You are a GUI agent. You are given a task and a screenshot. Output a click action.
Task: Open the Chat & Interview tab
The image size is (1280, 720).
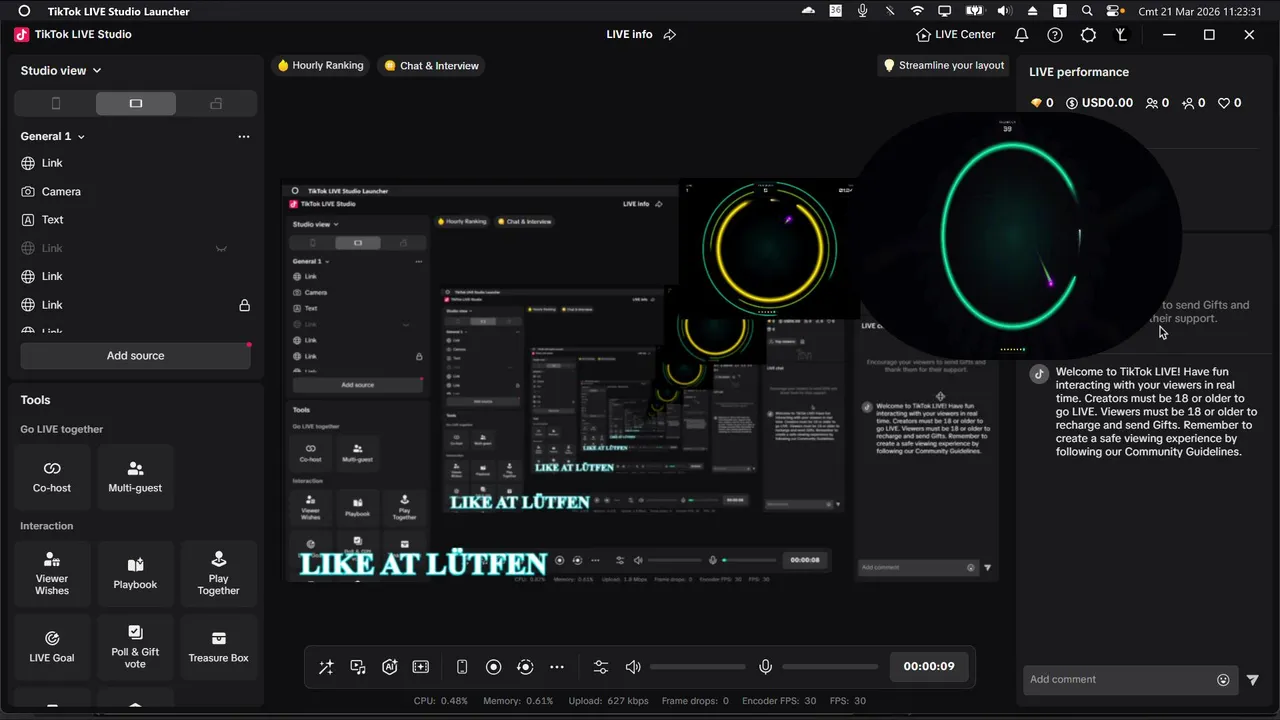(x=431, y=65)
